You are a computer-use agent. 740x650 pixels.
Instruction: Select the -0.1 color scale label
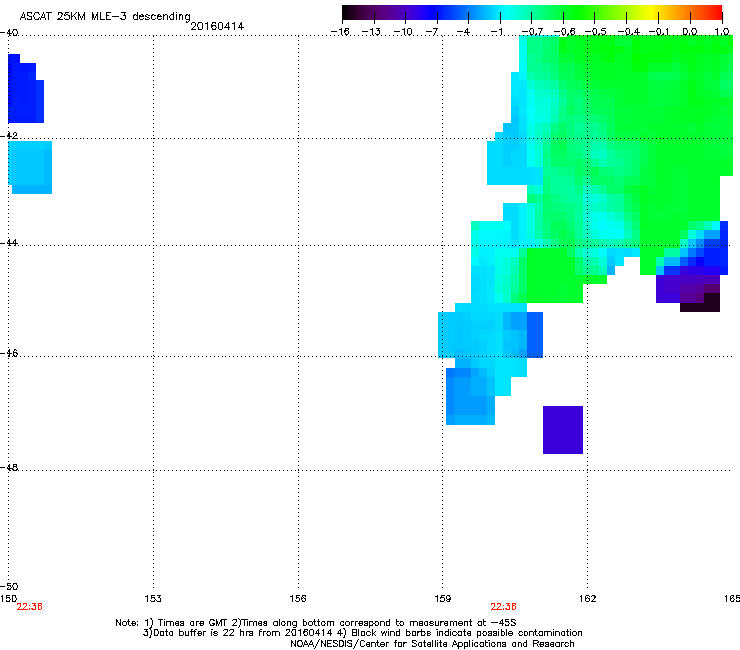click(x=659, y=32)
